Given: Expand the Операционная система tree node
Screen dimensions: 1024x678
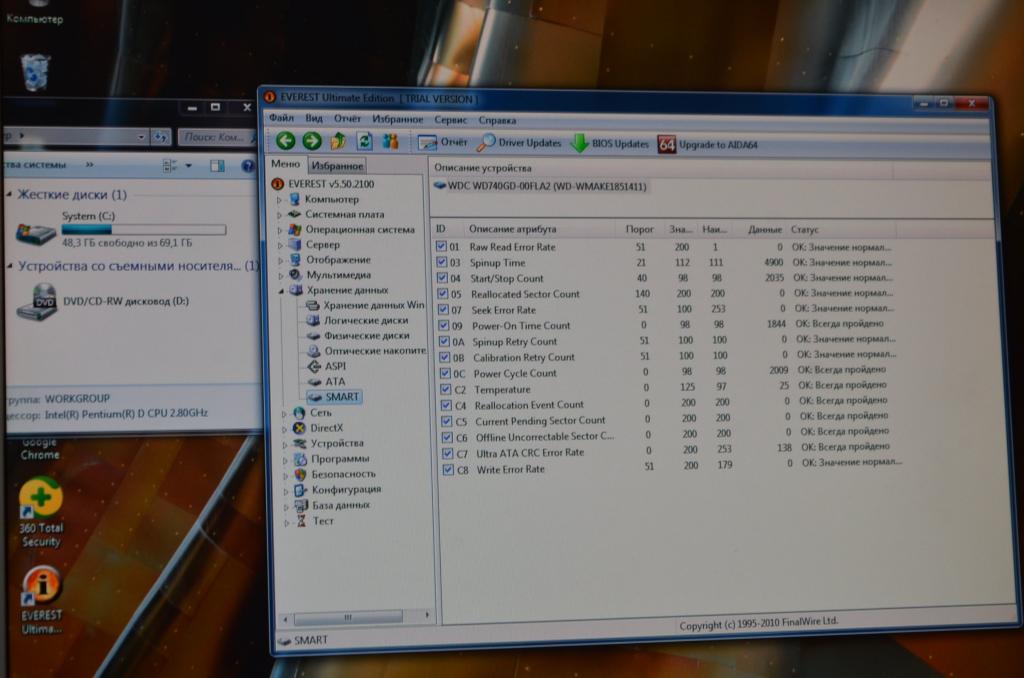Looking at the screenshot, I should pos(280,230).
